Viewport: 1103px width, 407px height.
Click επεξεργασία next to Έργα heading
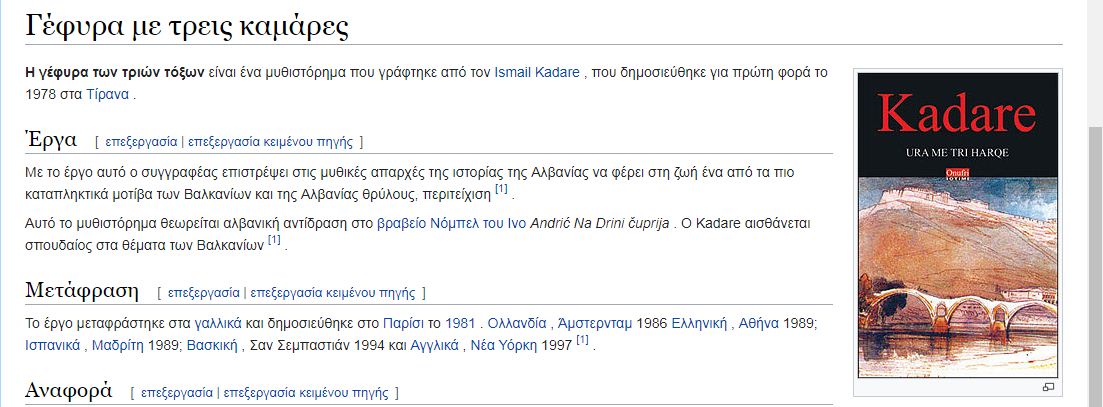tap(141, 141)
